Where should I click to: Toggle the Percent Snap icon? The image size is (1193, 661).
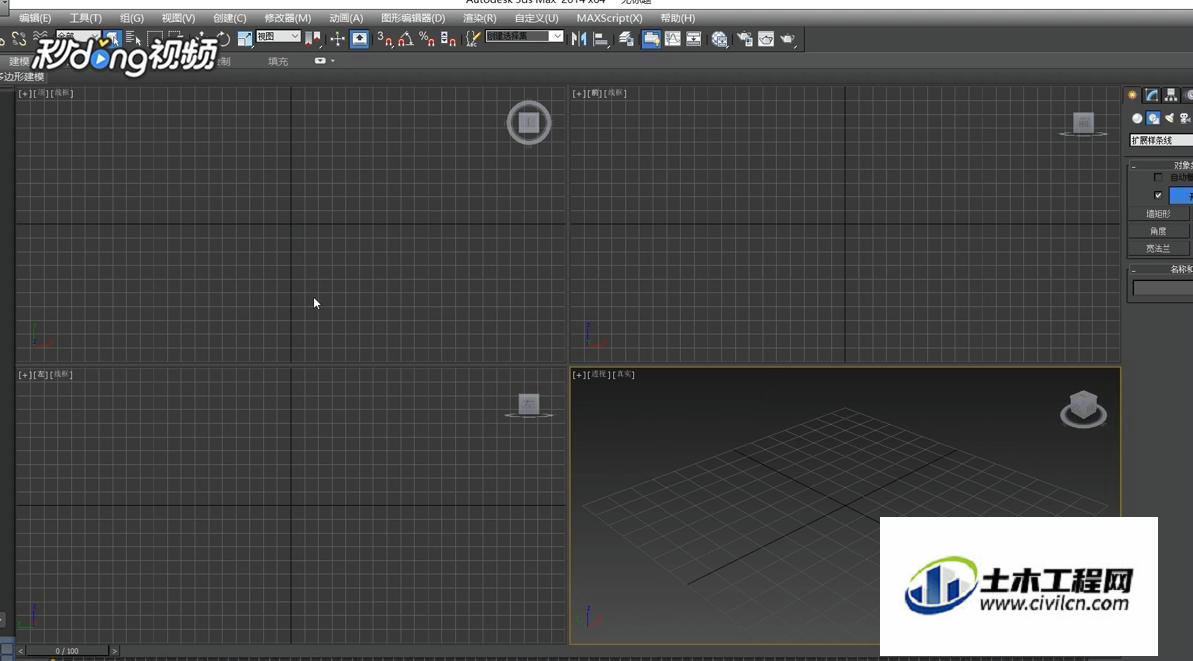click(427, 39)
